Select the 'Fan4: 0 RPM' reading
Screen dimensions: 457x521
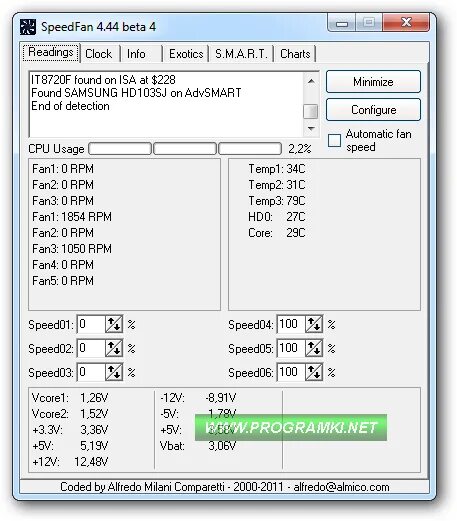pos(63,265)
